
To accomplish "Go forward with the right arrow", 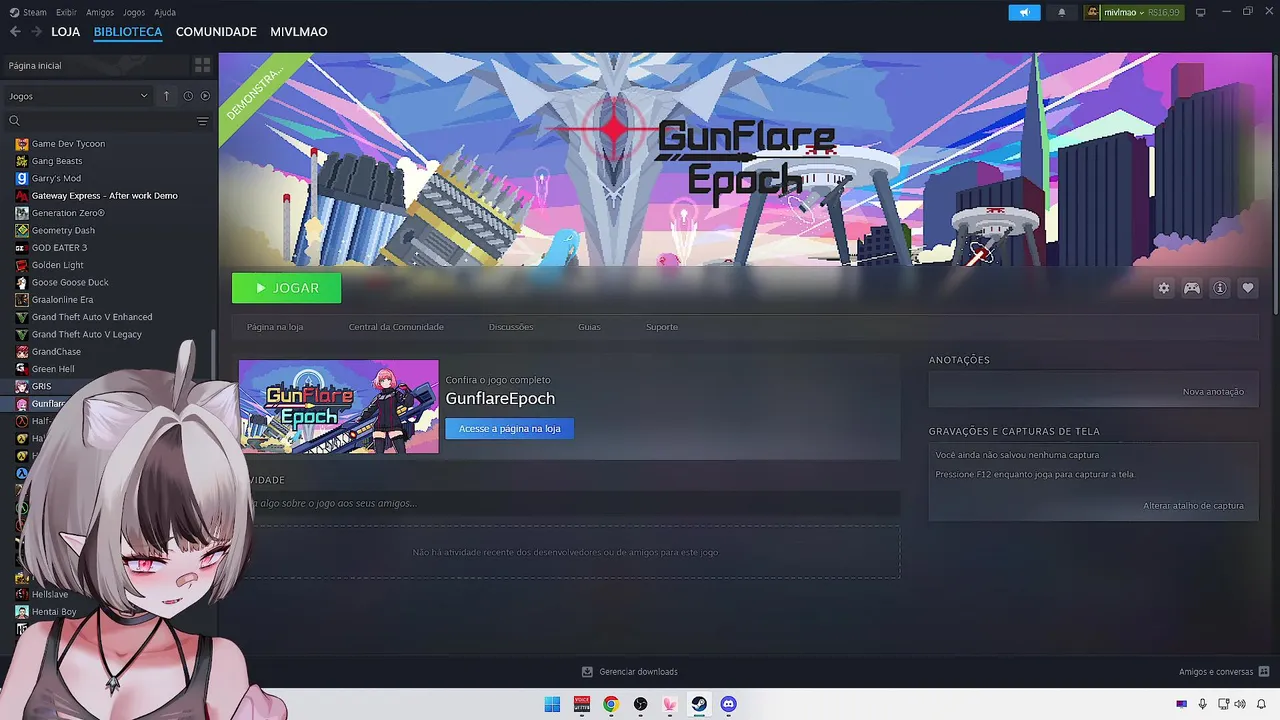I will pos(36,32).
